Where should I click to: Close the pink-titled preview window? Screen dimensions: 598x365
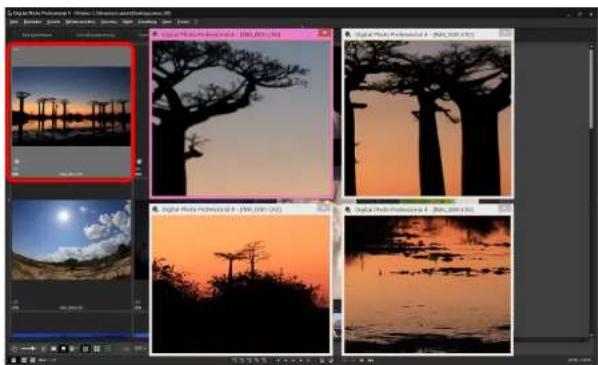point(324,34)
